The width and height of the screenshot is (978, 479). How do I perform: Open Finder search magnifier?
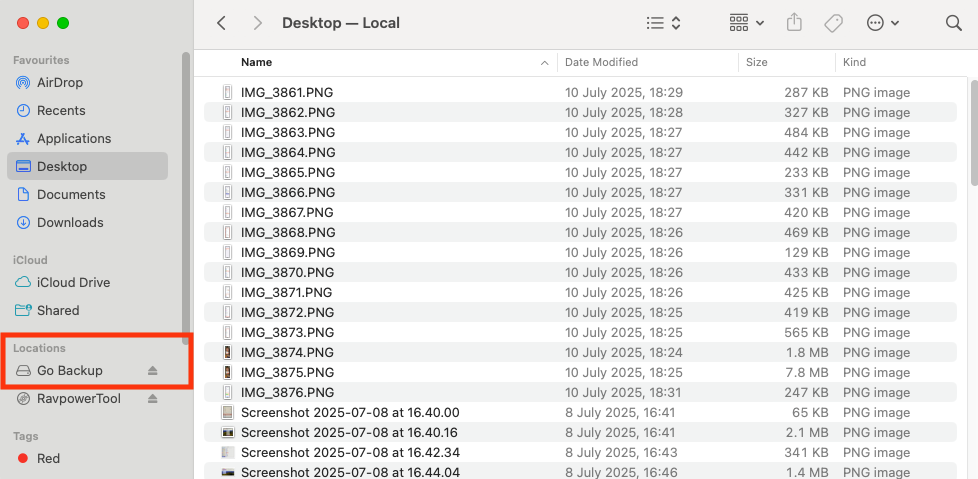point(954,23)
